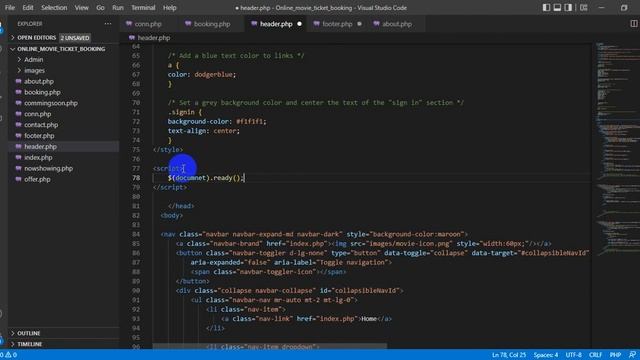Expand the images folder
The image size is (640, 360).
point(34,71)
